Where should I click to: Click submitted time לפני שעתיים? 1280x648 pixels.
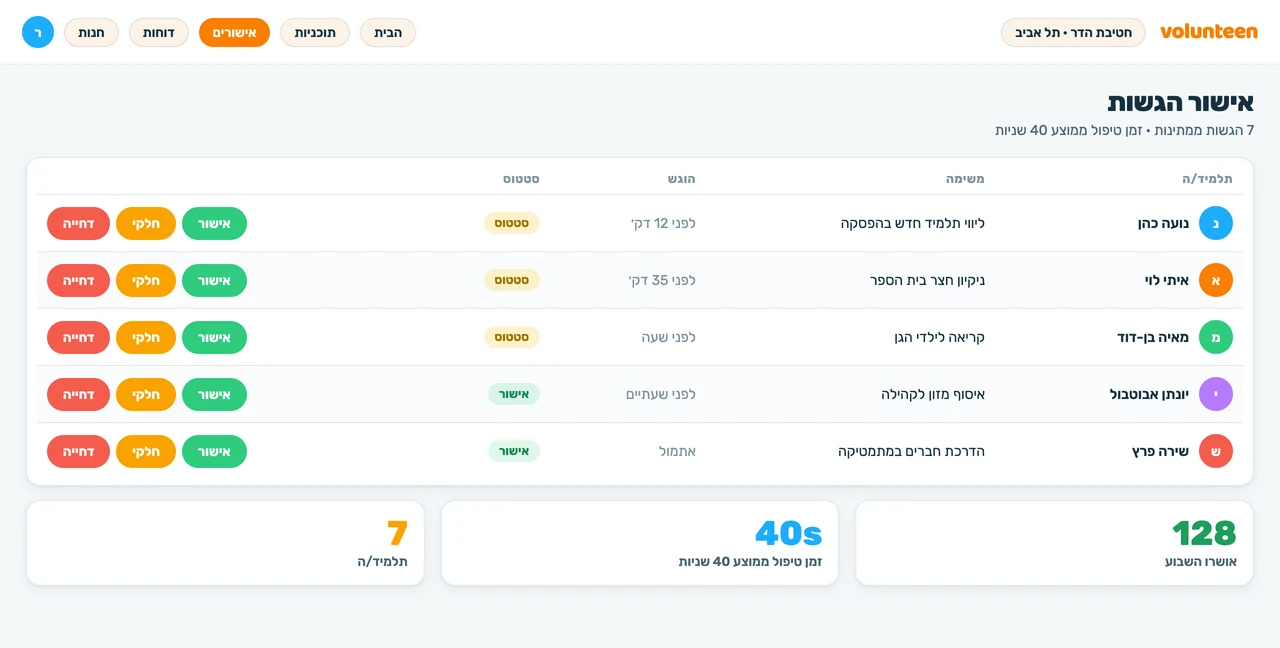tap(661, 394)
